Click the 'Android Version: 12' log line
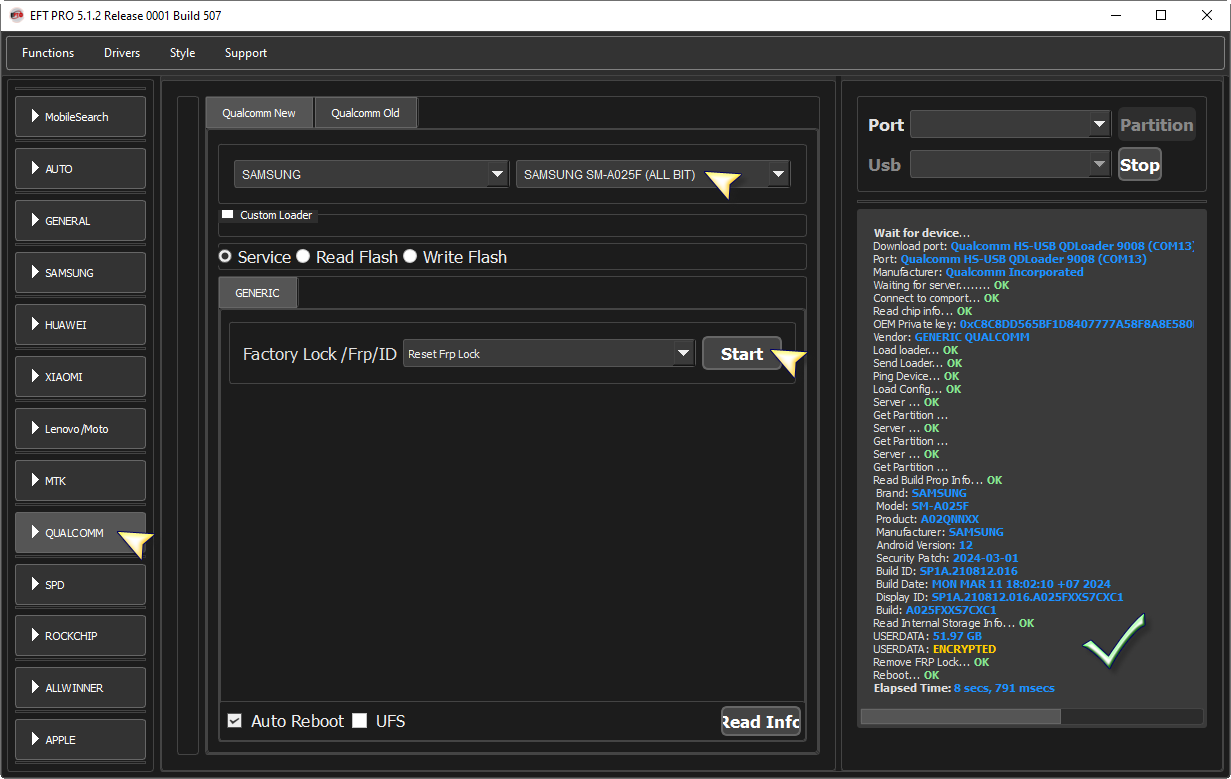Image resolution: width=1231 pixels, height=779 pixels. [924, 545]
